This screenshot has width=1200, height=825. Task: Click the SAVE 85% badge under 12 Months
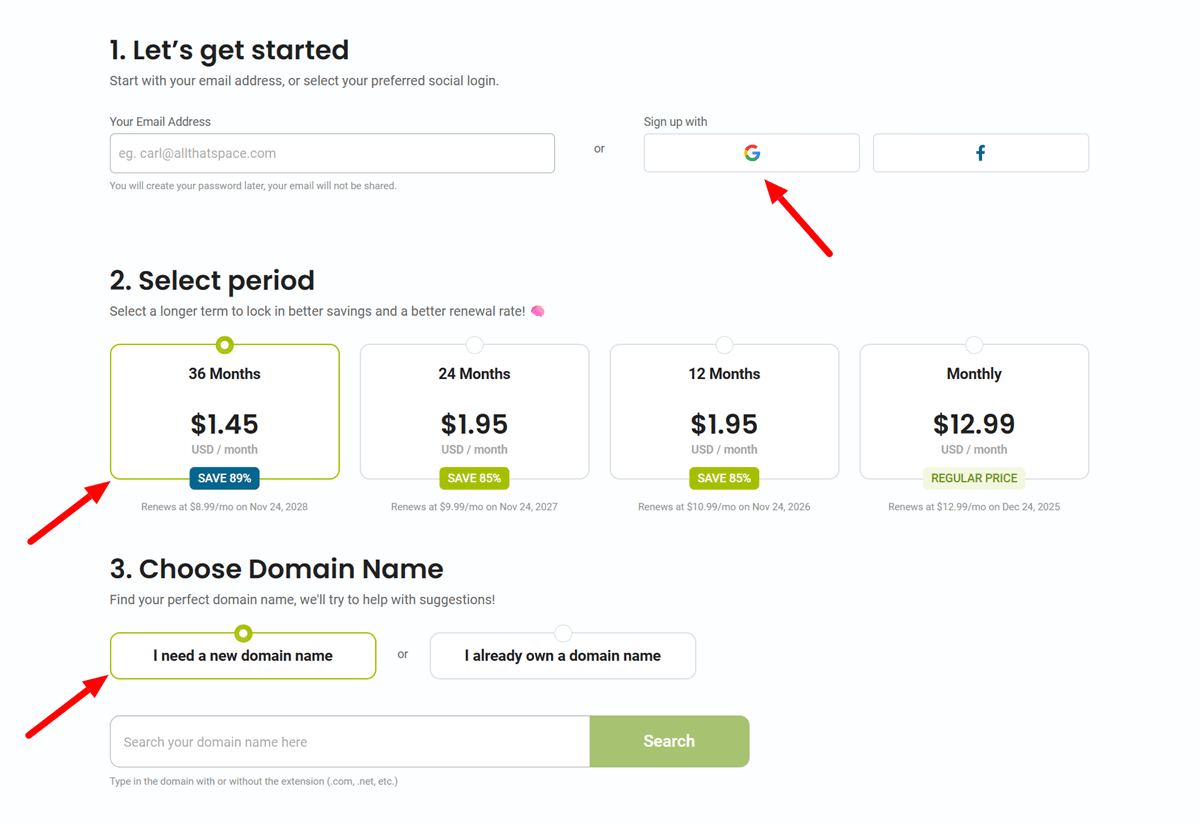[x=724, y=478]
